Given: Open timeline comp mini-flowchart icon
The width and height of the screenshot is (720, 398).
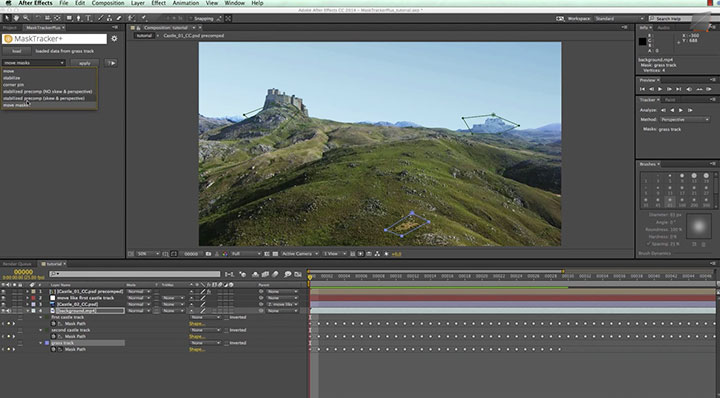Looking at the screenshot, I should click(230, 274).
